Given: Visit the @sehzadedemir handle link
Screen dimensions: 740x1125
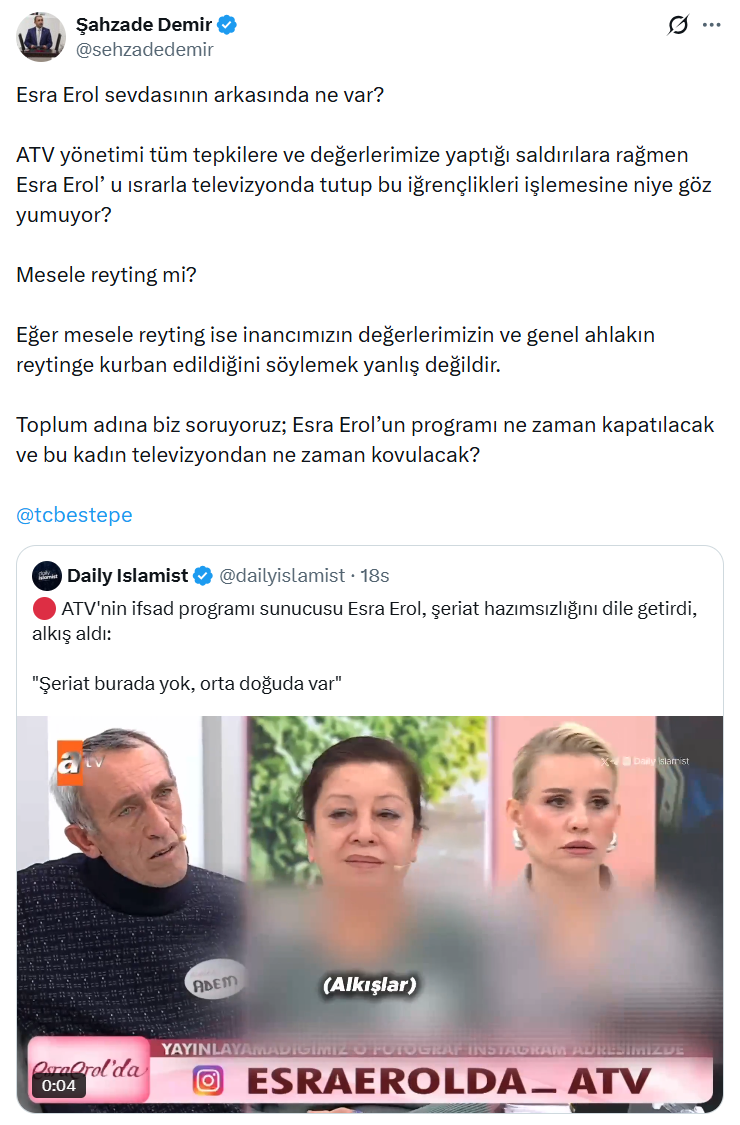Looking at the screenshot, I should pos(144,50).
